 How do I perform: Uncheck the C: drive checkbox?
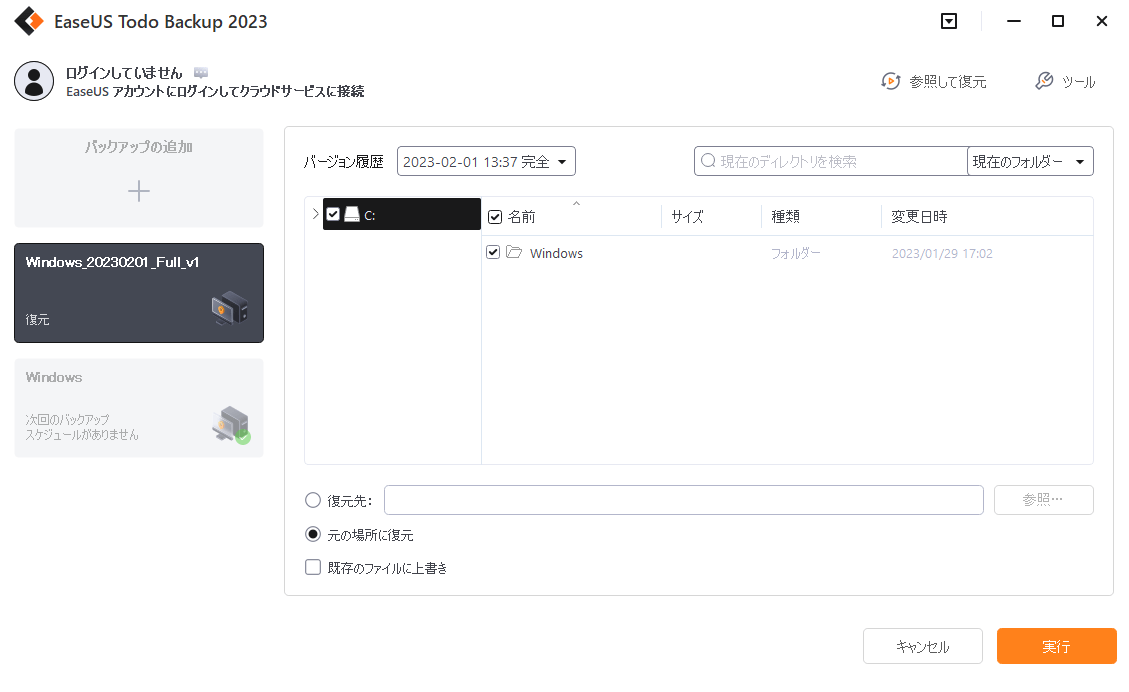pyautogui.click(x=334, y=213)
